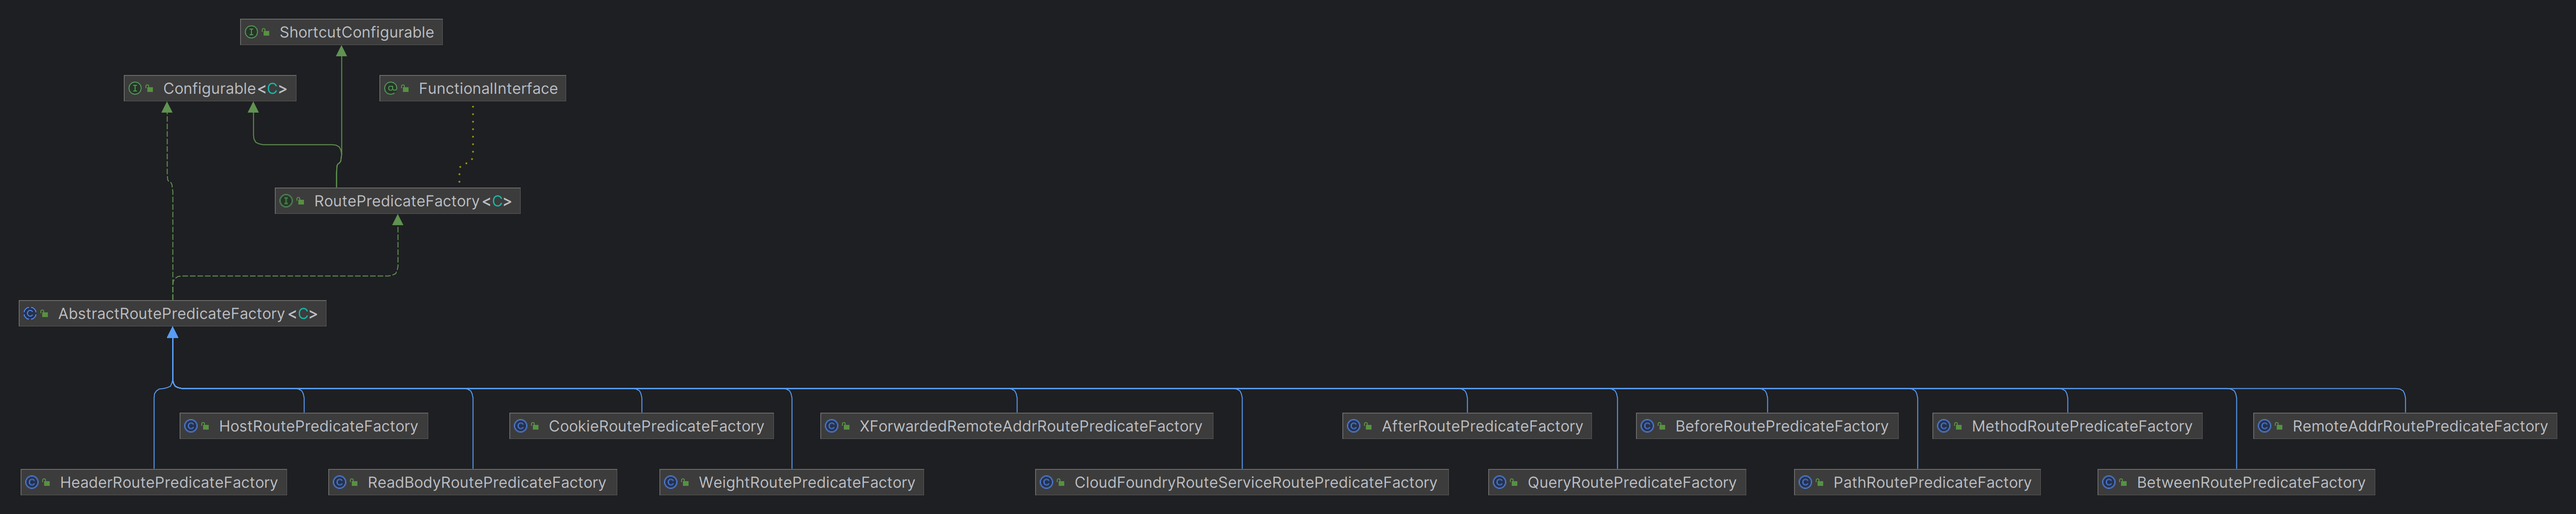Click the CookieRoutePredicateFactory class icon
The height and width of the screenshot is (514, 2576).
tap(521, 426)
